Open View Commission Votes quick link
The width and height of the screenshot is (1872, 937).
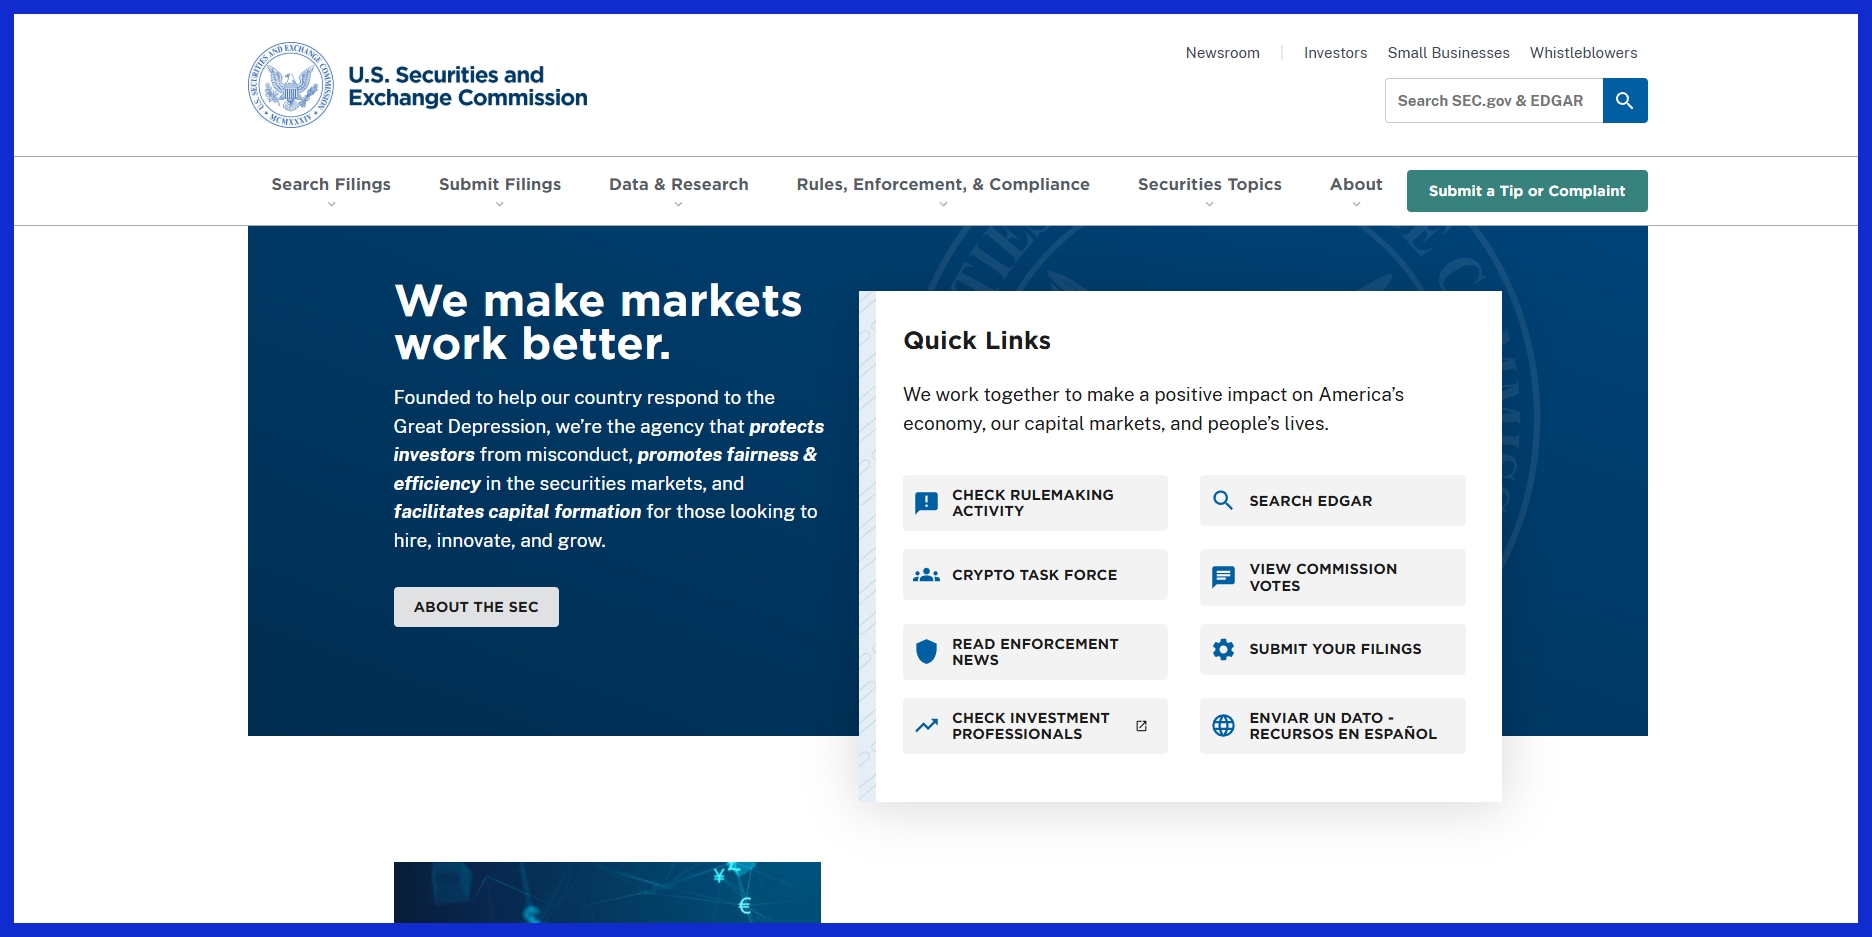1333,577
